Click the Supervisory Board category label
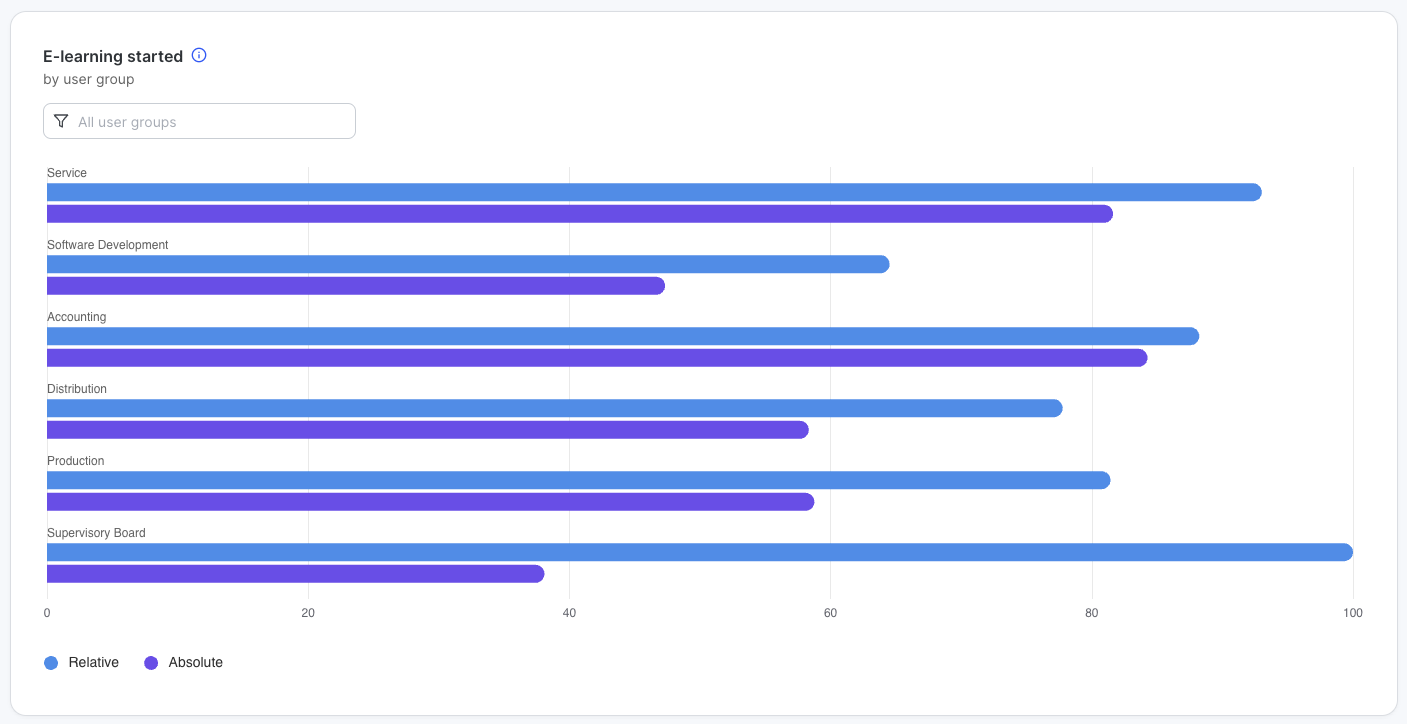The image size is (1407, 724). [x=96, y=533]
